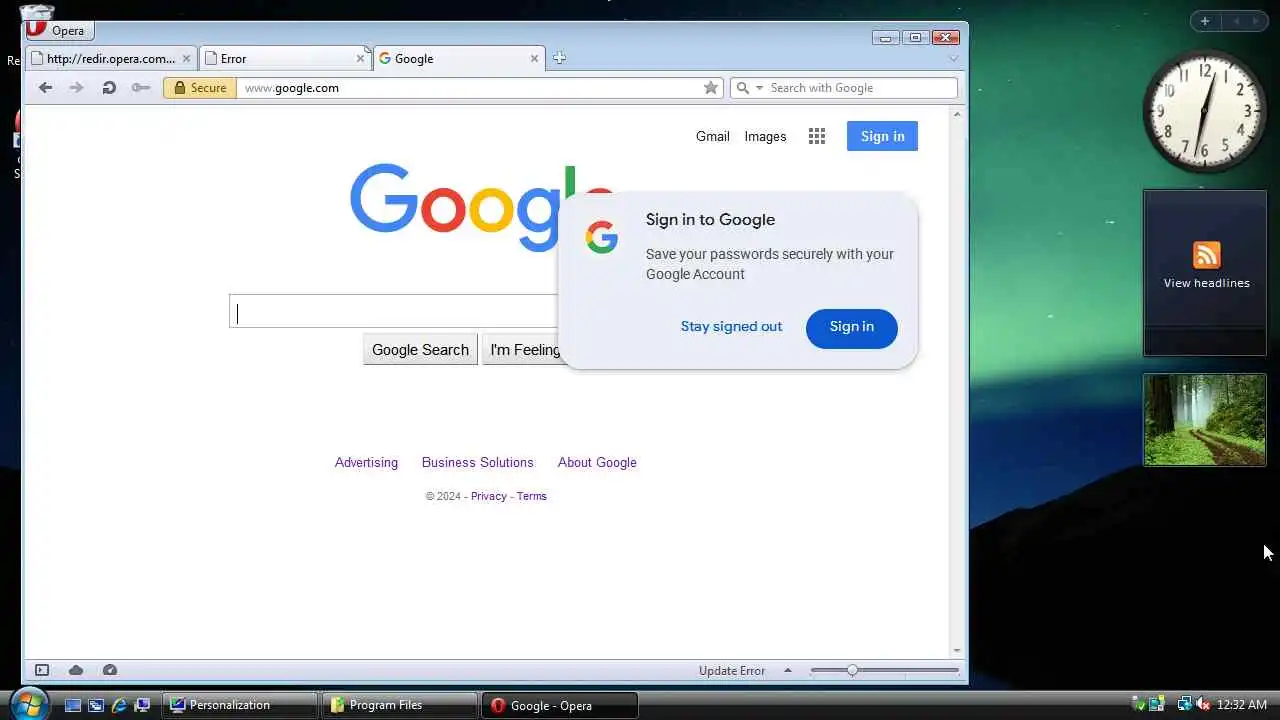Open the view options arrow by Update Error
Viewport: 1280px width, 720px height.
[x=788, y=671]
